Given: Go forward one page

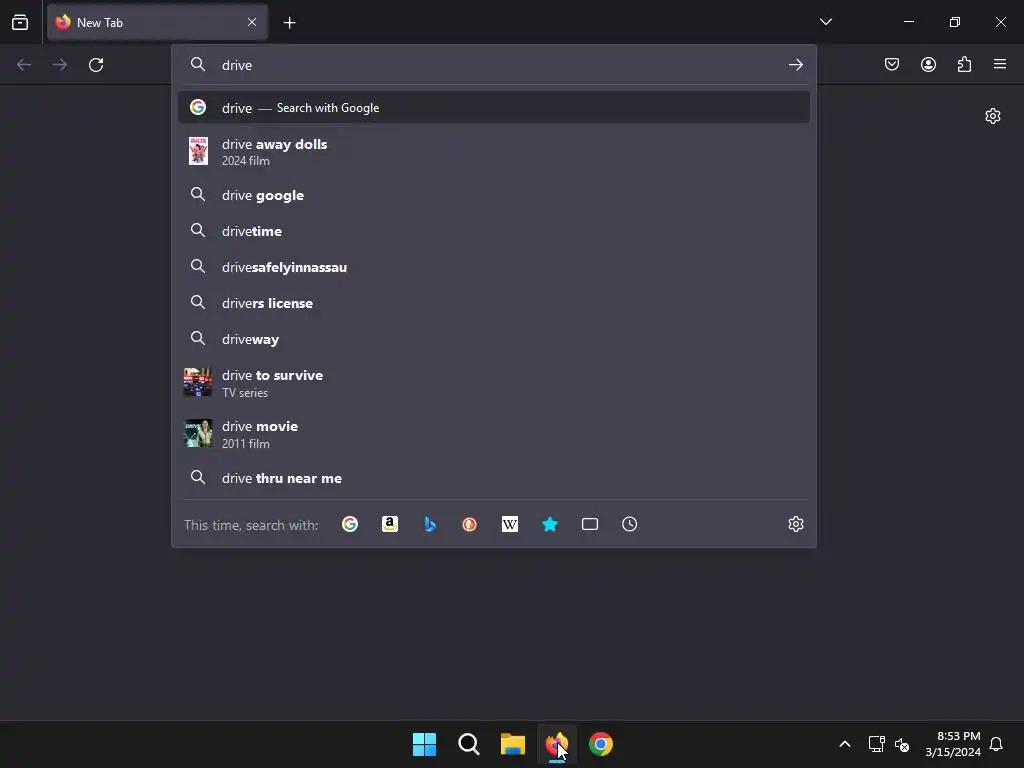Looking at the screenshot, I should click(60, 65).
